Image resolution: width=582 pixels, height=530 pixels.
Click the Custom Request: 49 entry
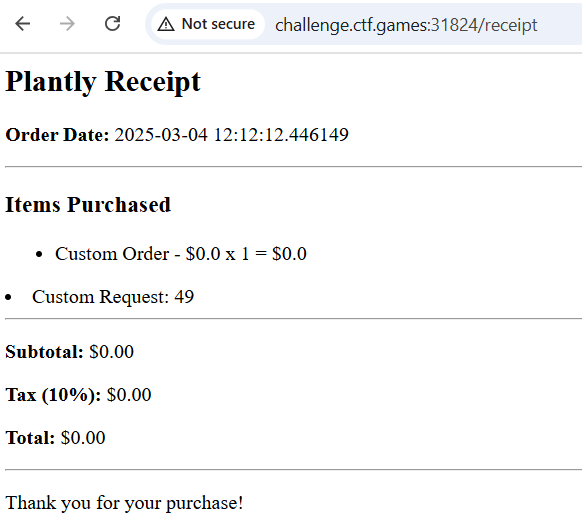(x=113, y=297)
